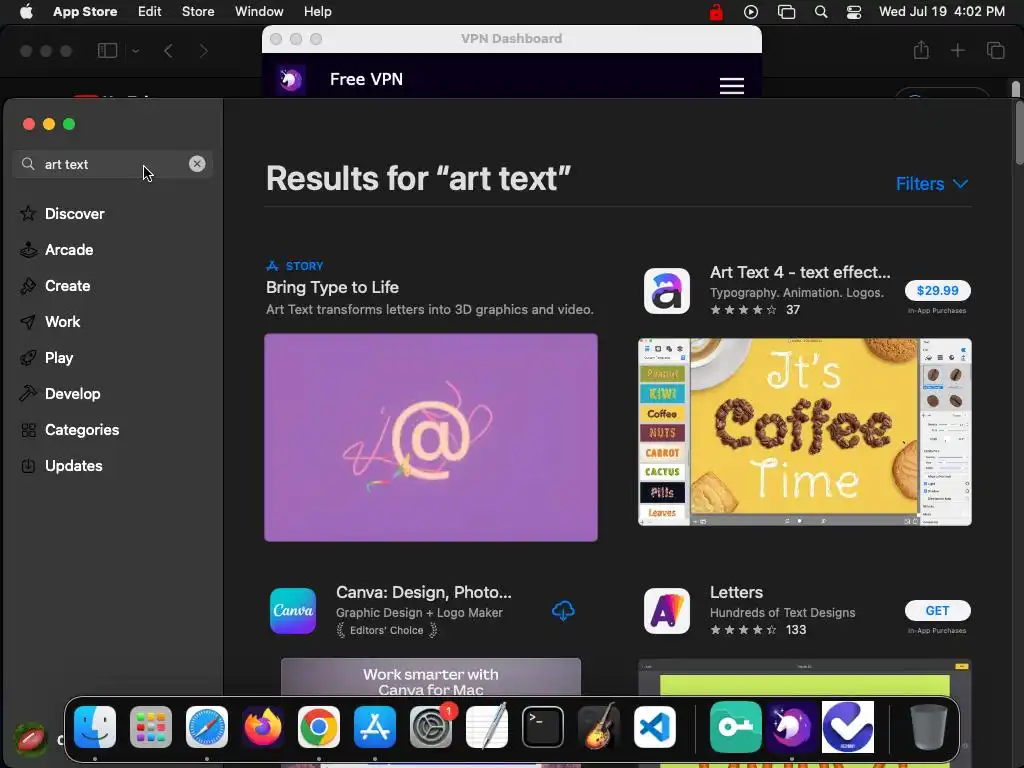Image resolution: width=1024 pixels, height=768 pixels.
Task: Open the unicorn Free VPN Dock icon
Action: coord(792,727)
